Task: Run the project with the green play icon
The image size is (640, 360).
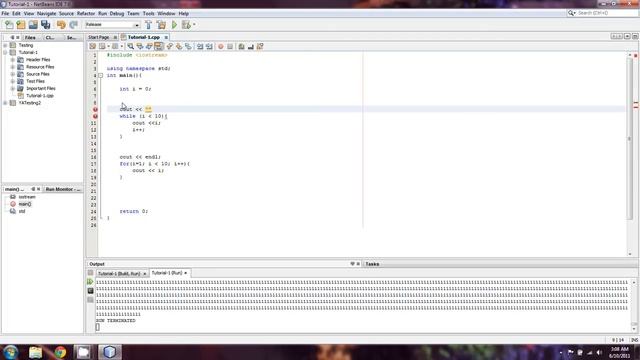Action: (x=174, y=24)
